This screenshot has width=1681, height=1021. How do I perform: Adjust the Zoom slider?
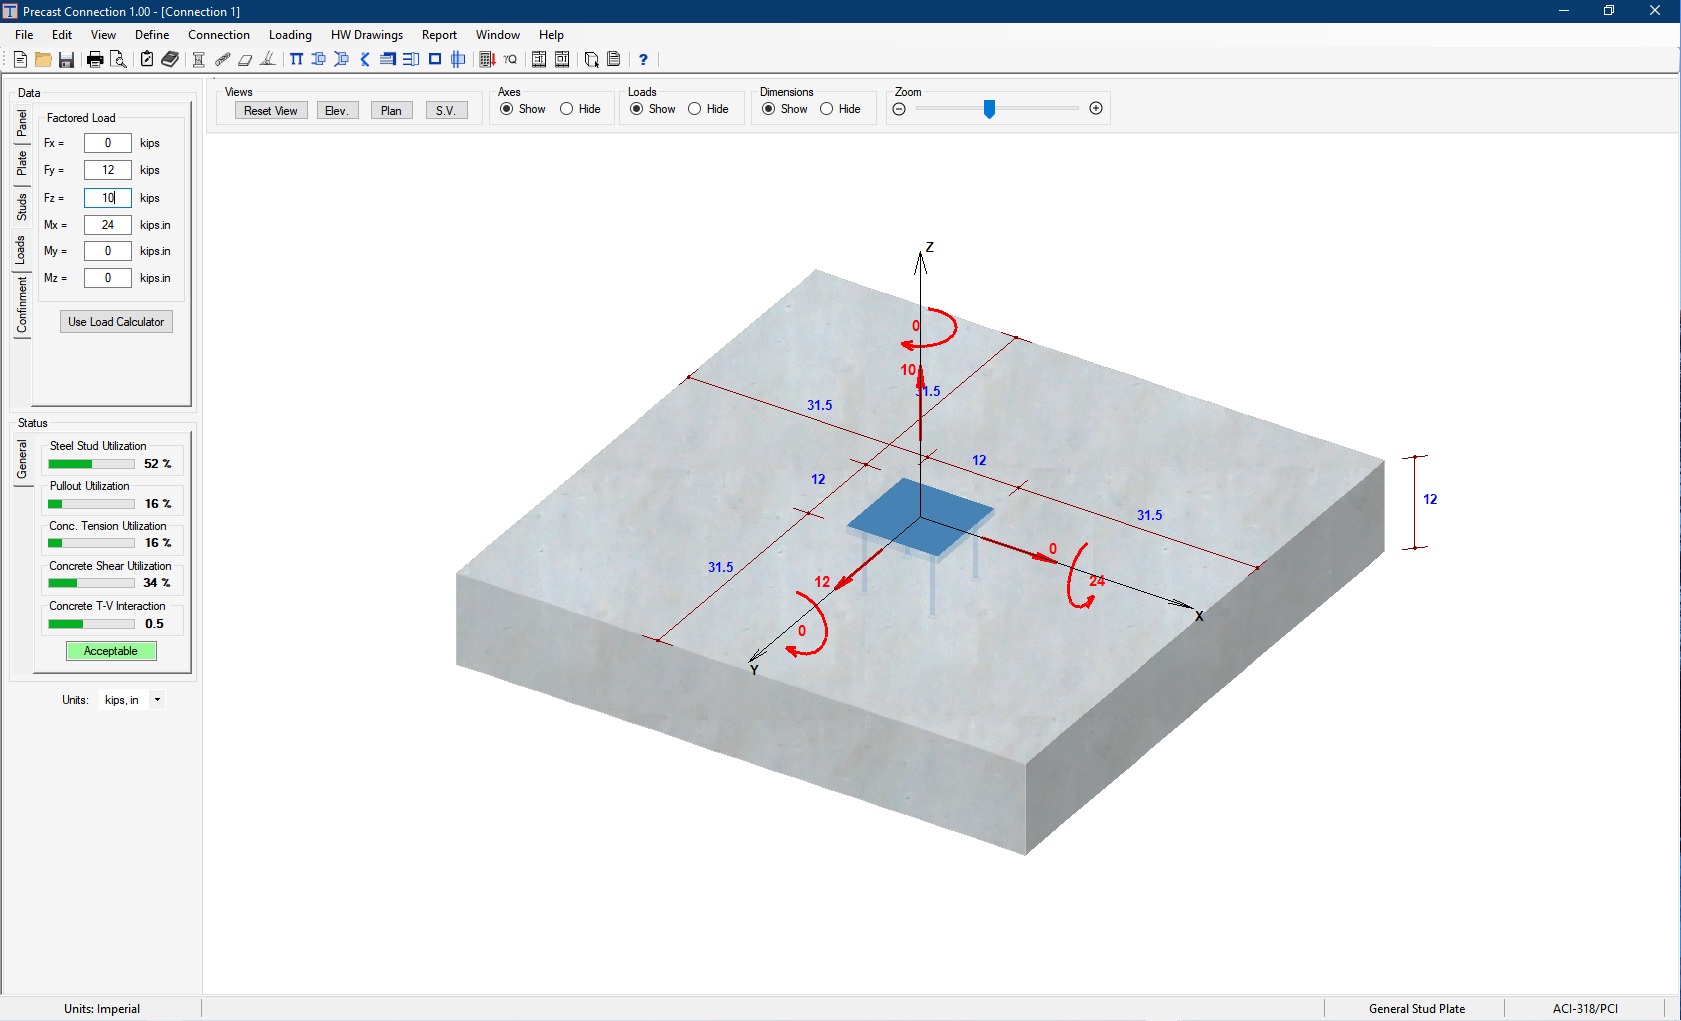pos(990,108)
